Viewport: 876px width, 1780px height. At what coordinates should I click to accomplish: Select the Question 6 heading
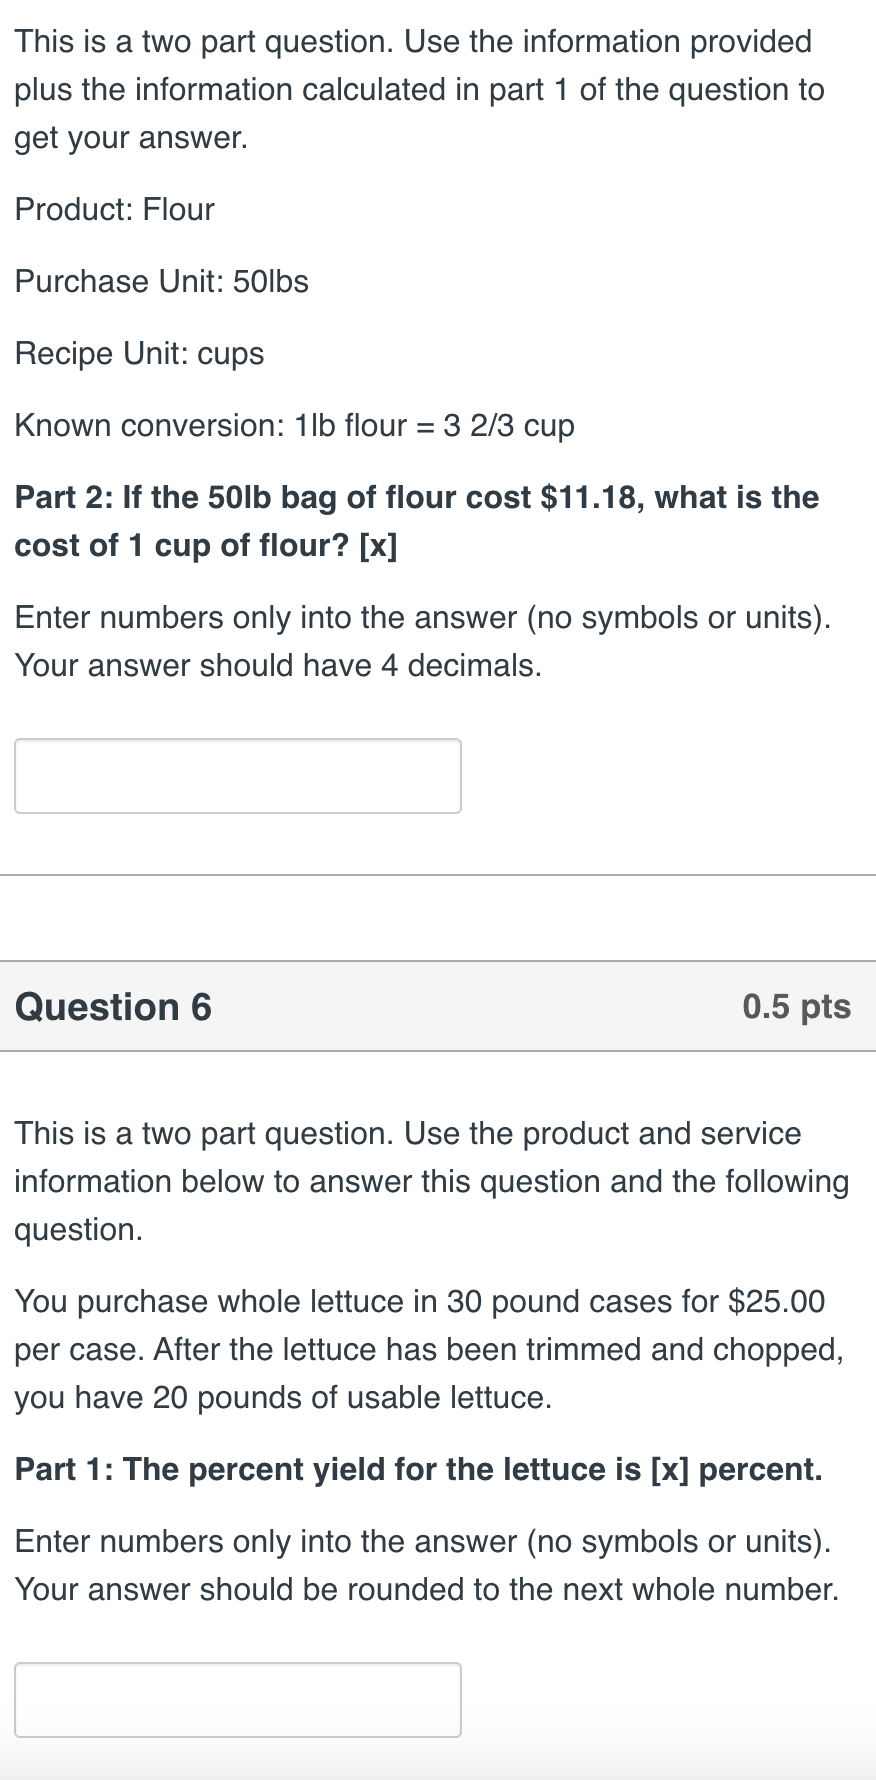pyautogui.click(x=113, y=1007)
